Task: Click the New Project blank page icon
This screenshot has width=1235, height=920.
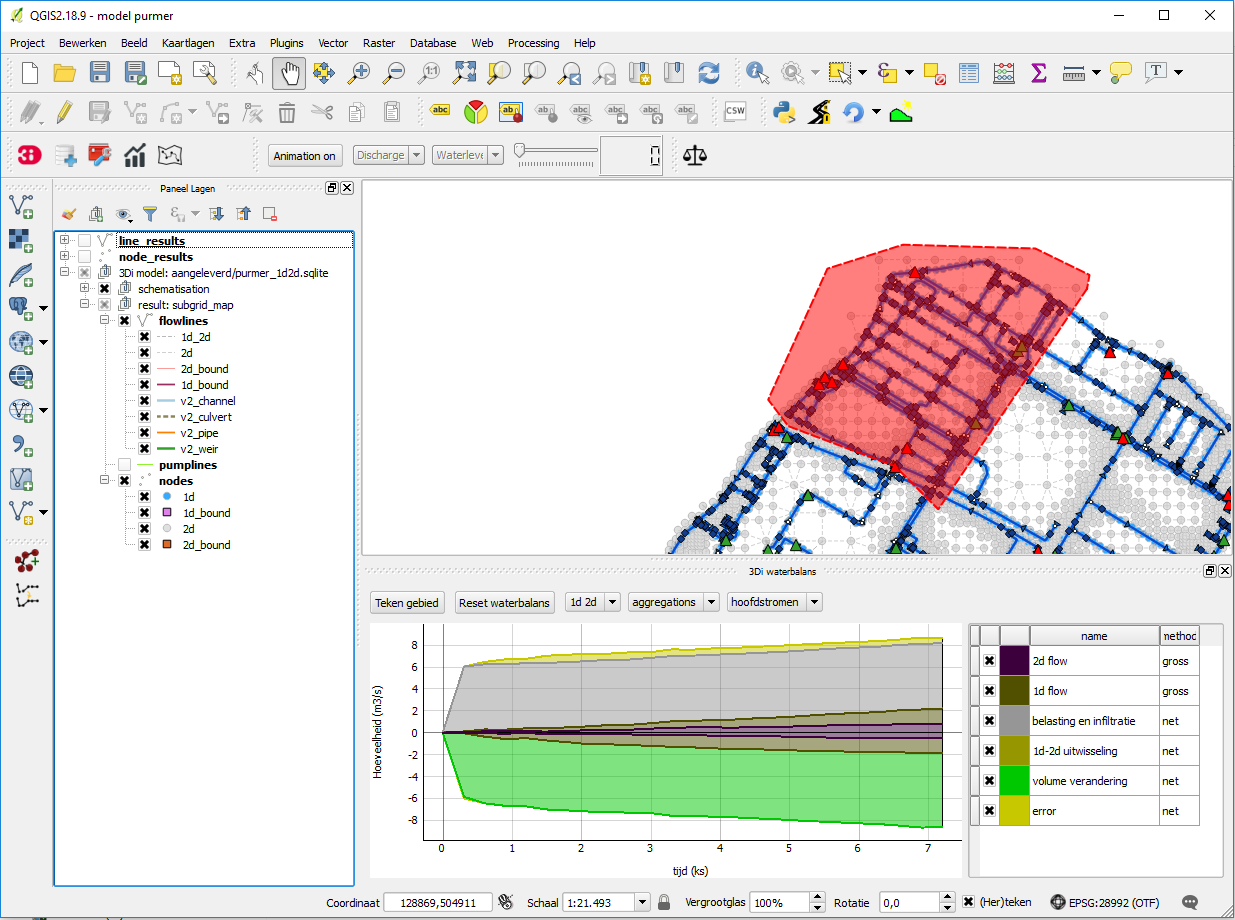Action: pyautogui.click(x=30, y=72)
